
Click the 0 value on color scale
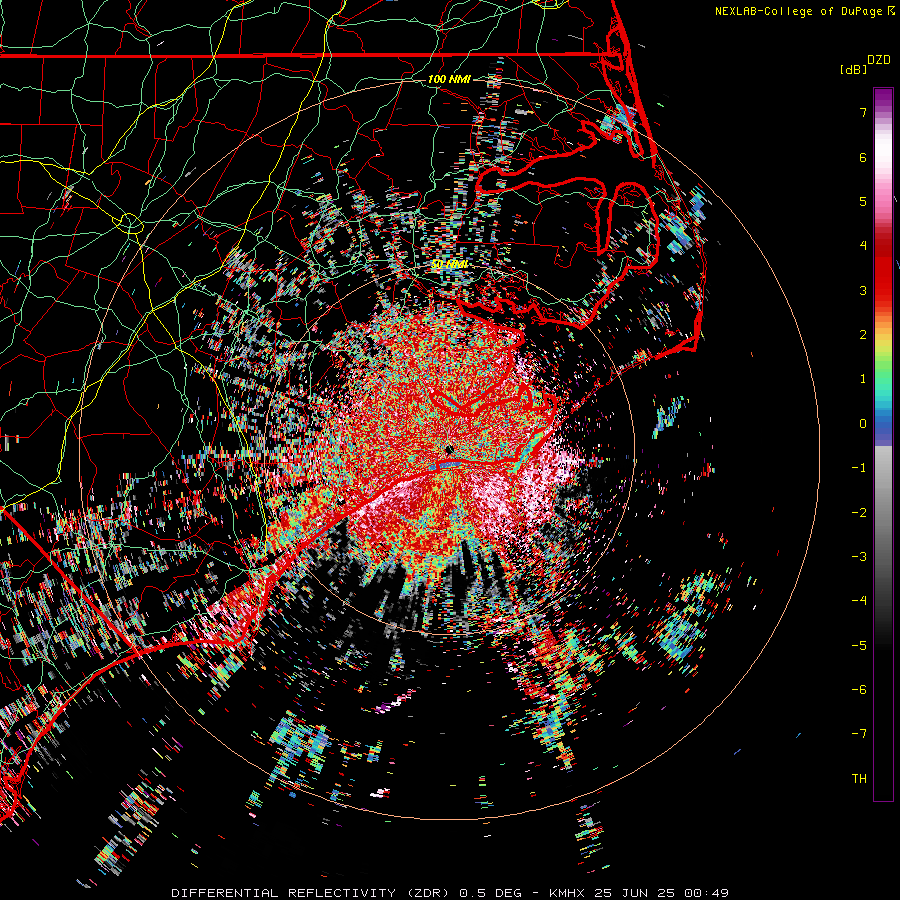click(x=863, y=424)
